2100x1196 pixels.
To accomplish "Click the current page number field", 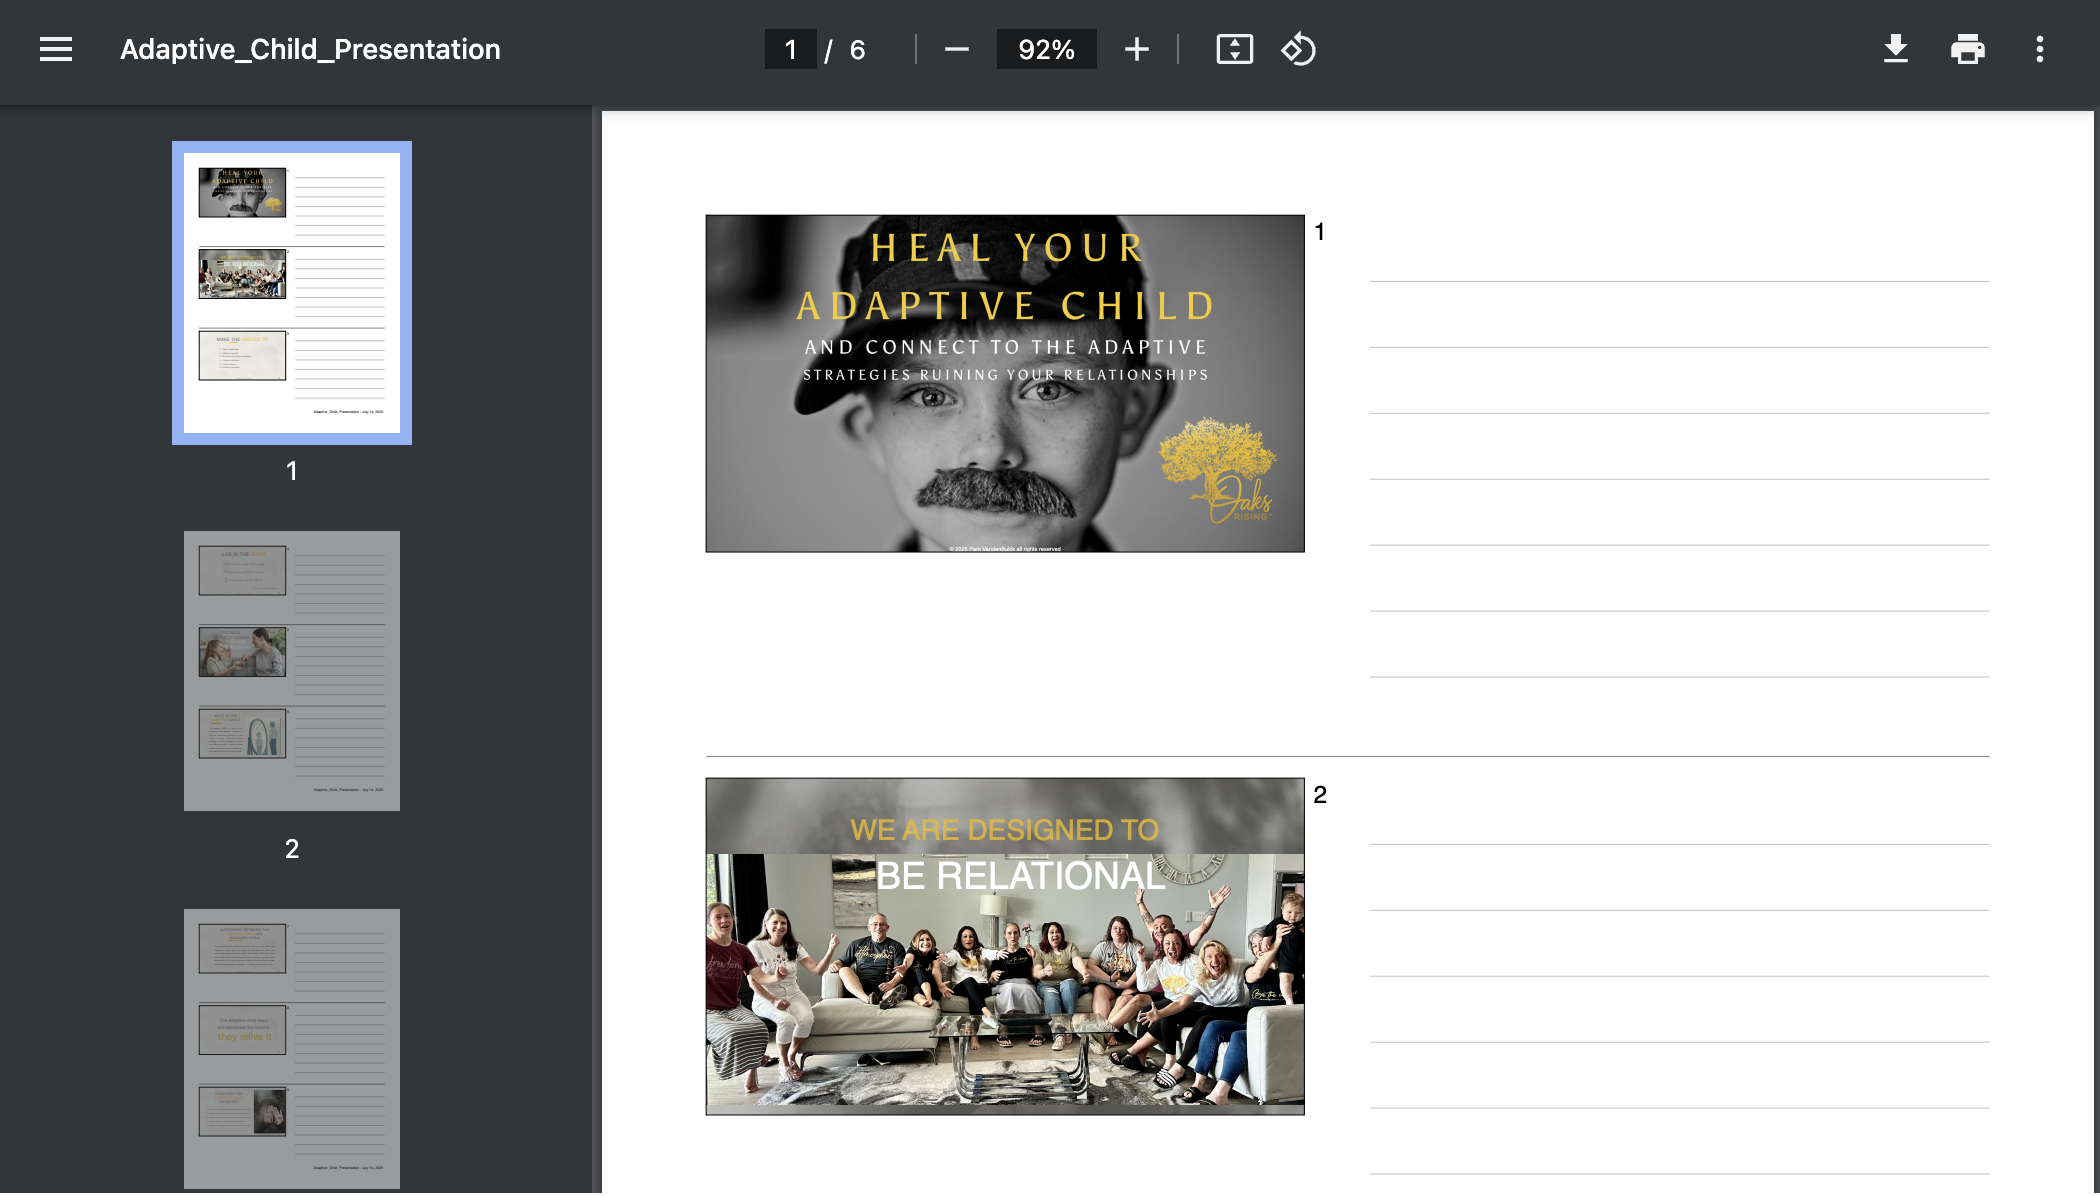I will (x=790, y=49).
